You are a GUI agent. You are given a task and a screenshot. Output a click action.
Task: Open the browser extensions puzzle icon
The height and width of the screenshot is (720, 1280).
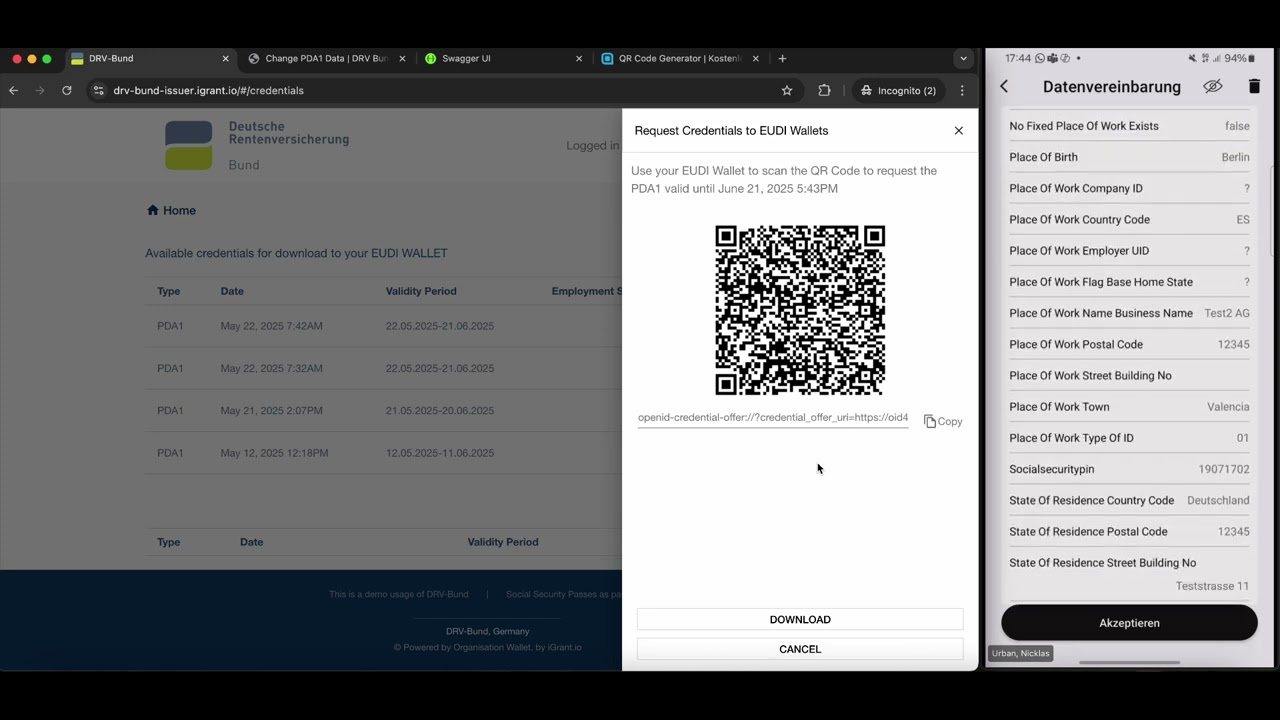coord(824,90)
